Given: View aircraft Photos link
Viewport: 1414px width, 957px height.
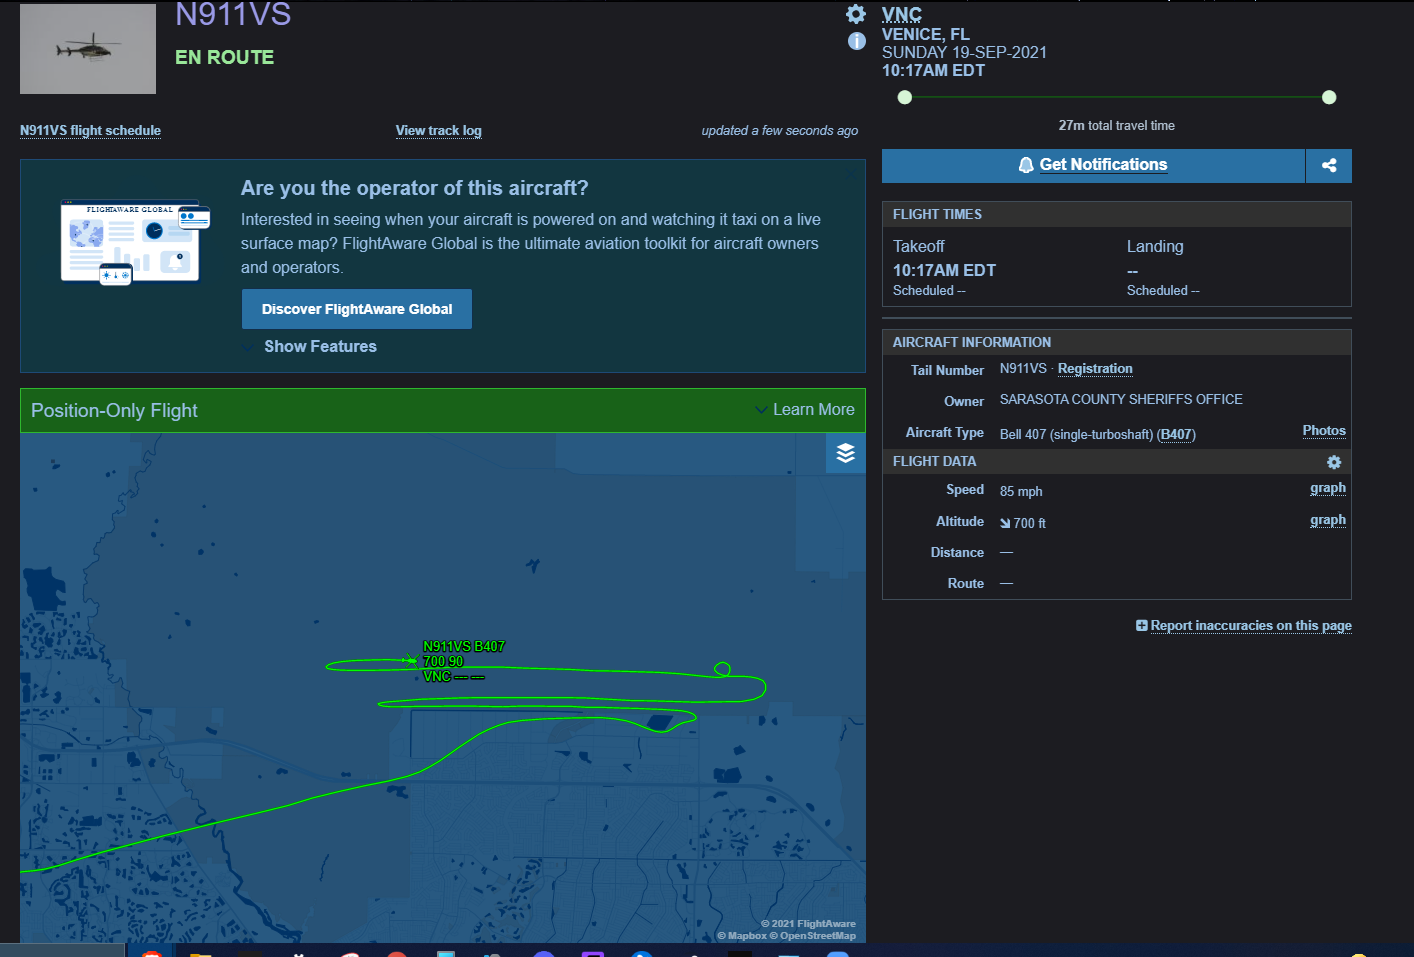Looking at the screenshot, I should [1323, 431].
